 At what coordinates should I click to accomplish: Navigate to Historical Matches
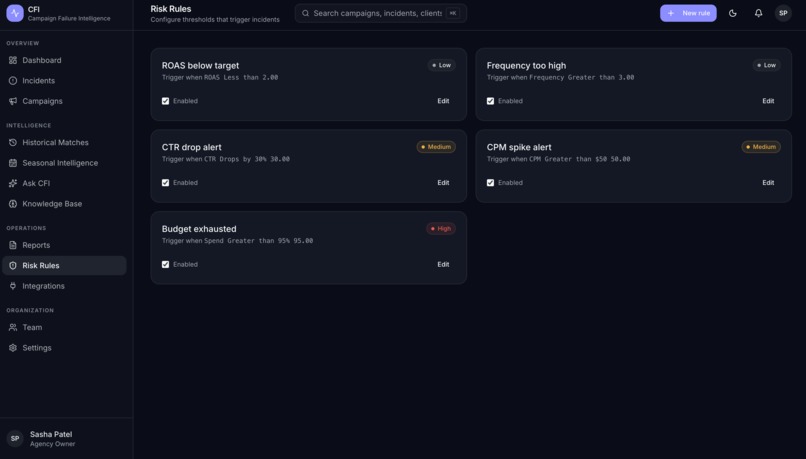coord(64,142)
